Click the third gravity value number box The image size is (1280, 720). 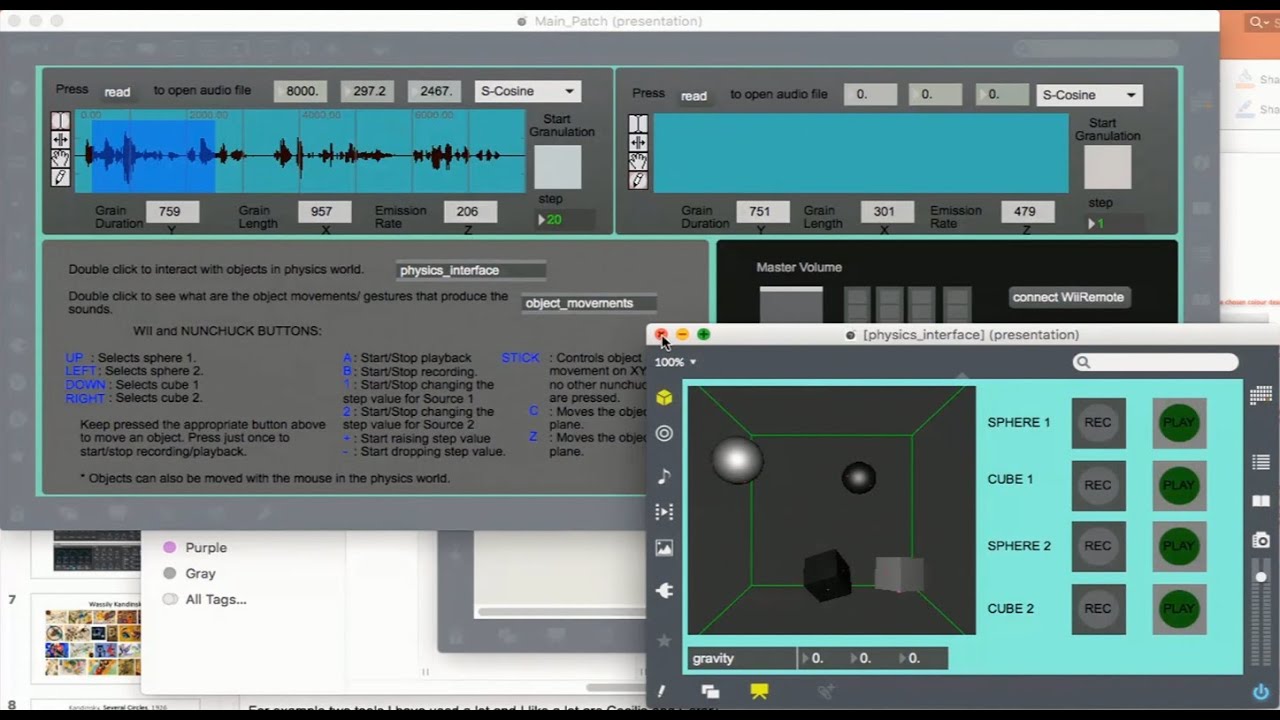[923, 658]
